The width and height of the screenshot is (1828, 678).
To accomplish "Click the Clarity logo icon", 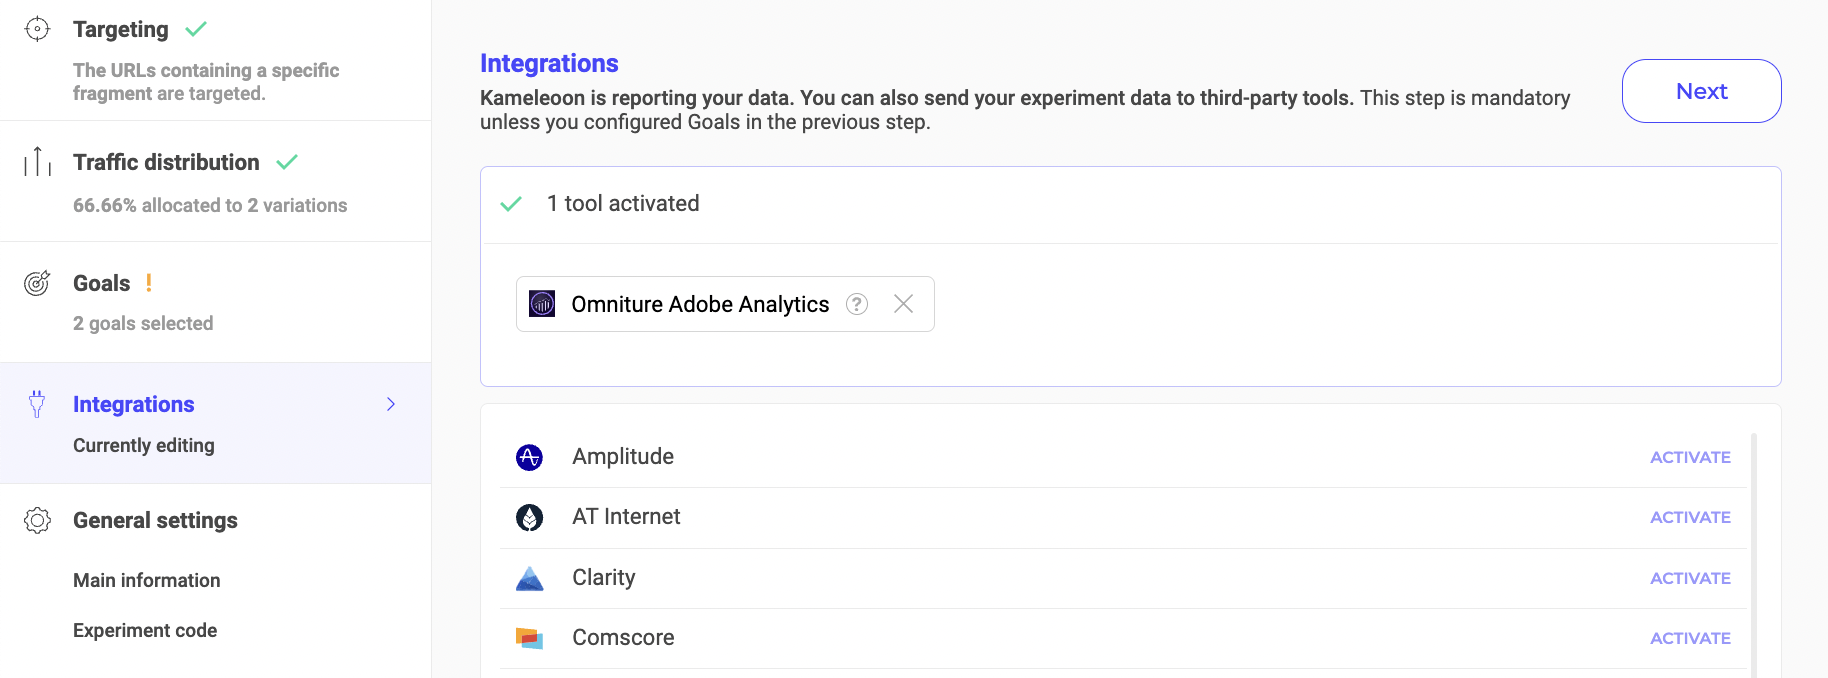I will (529, 578).
